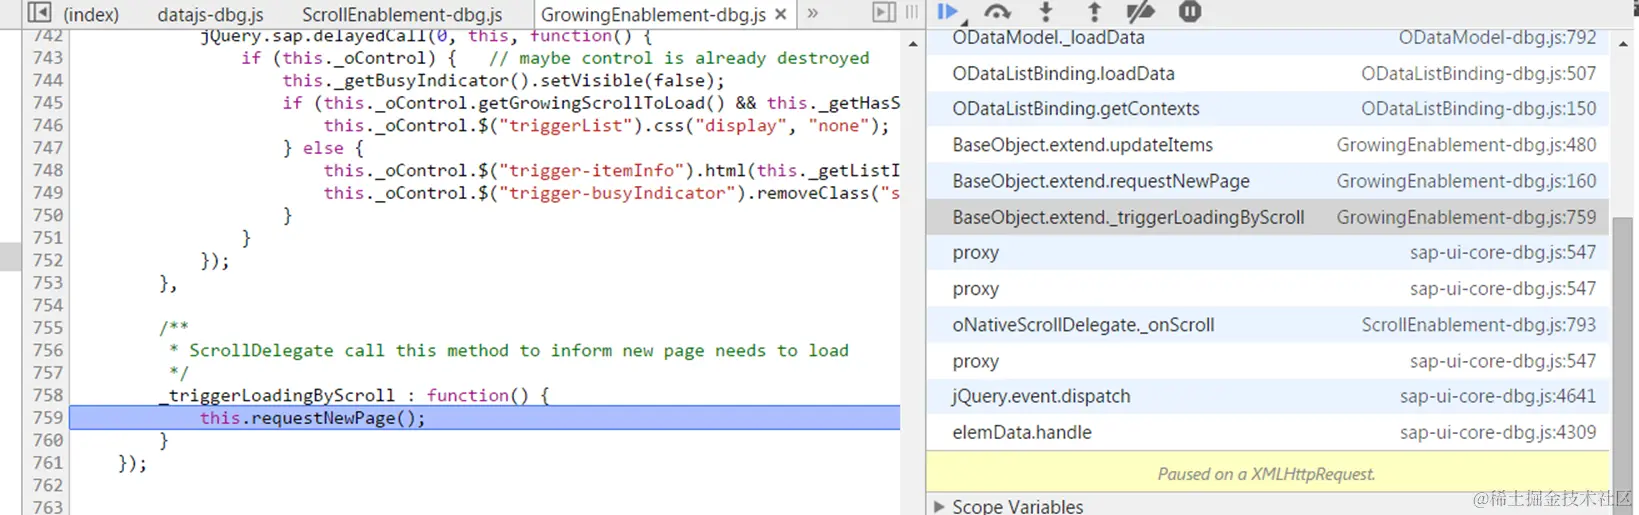The width and height of the screenshot is (1639, 515).
Task: Open ODataListBinding-dbg.js:507 source link
Action: (x=1478, y=74)
